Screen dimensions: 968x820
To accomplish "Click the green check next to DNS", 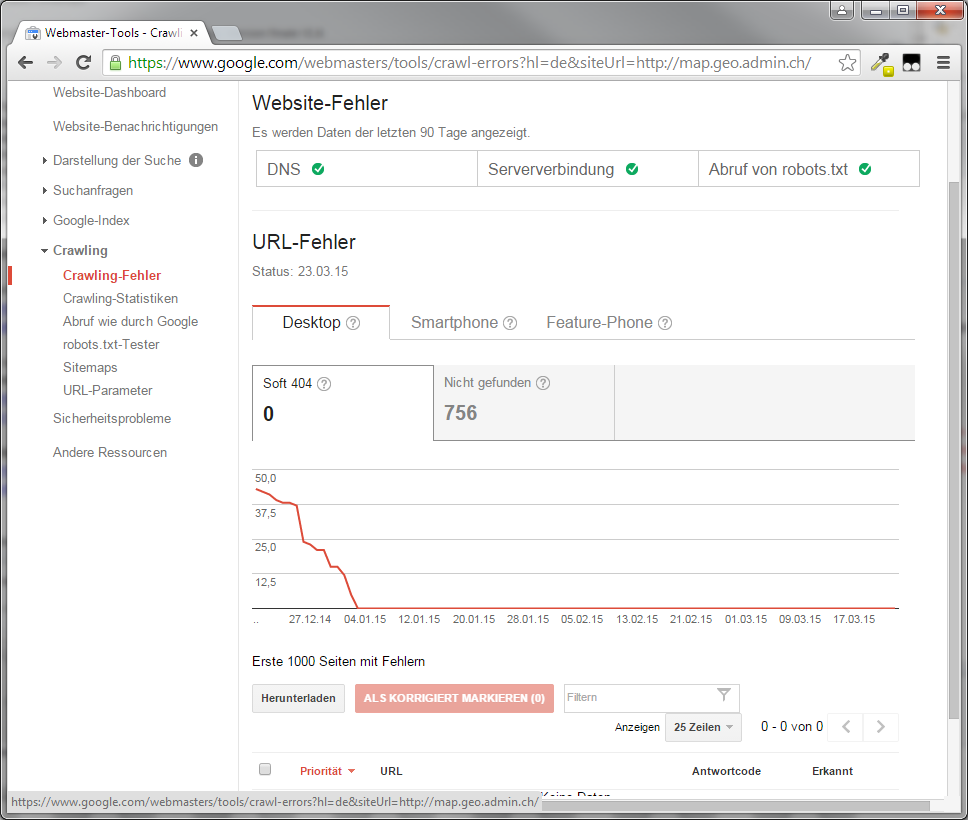I will [318, 169].
